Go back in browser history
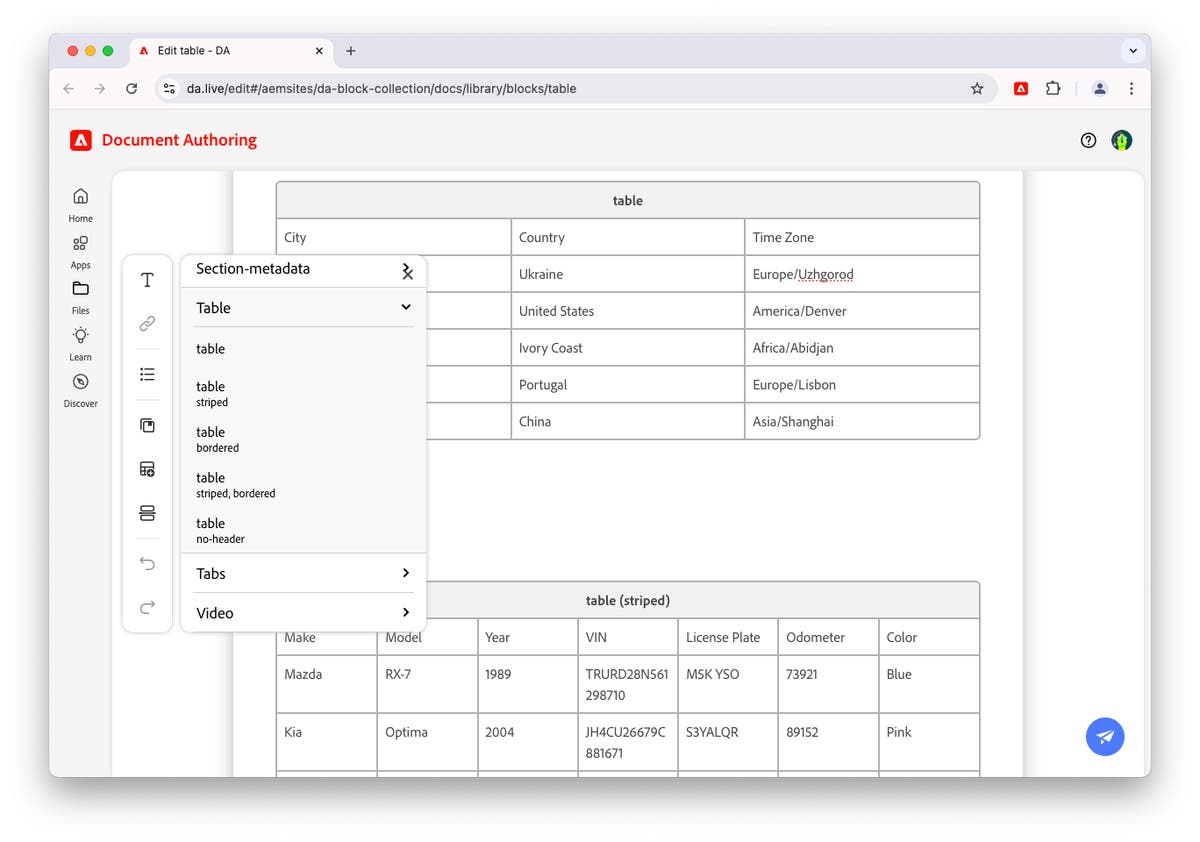The height and width of the screenshot is (842, 1200). pyautogui.click(x=69, y=88)
